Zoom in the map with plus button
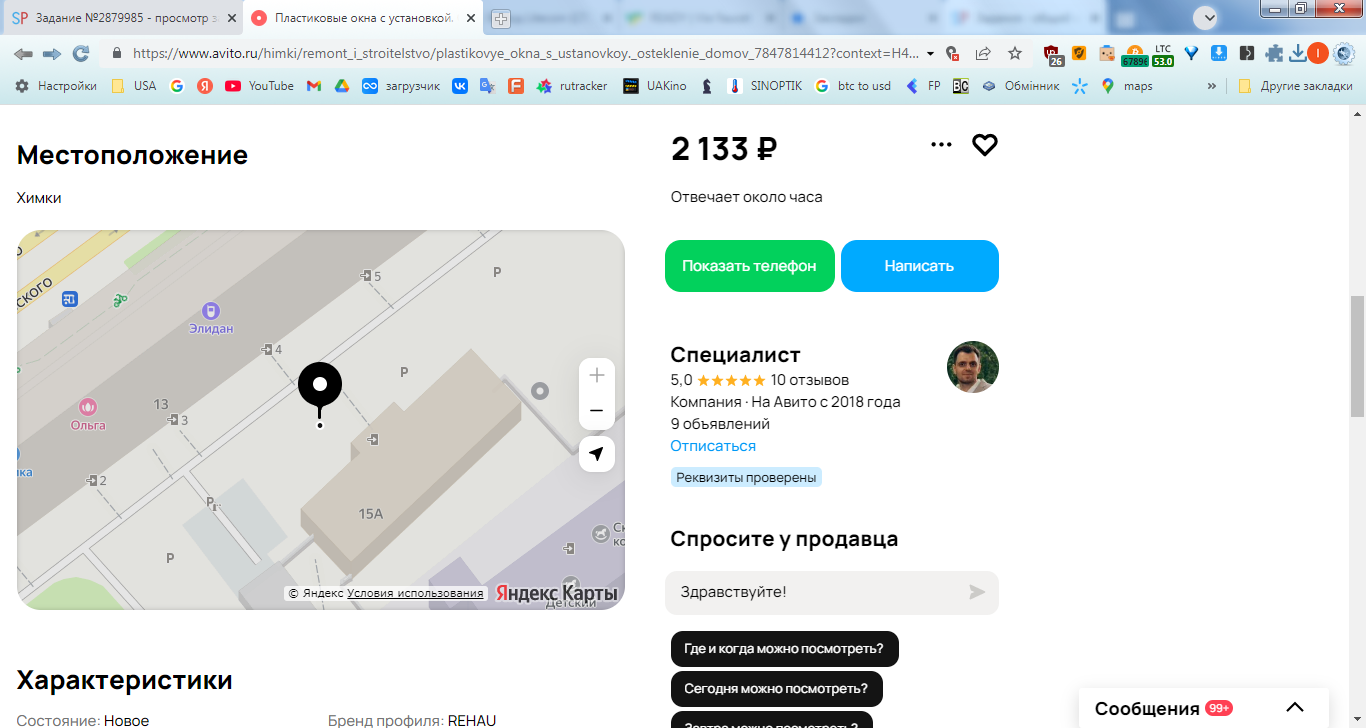The image size is (1366, 728). pos(597,375)
